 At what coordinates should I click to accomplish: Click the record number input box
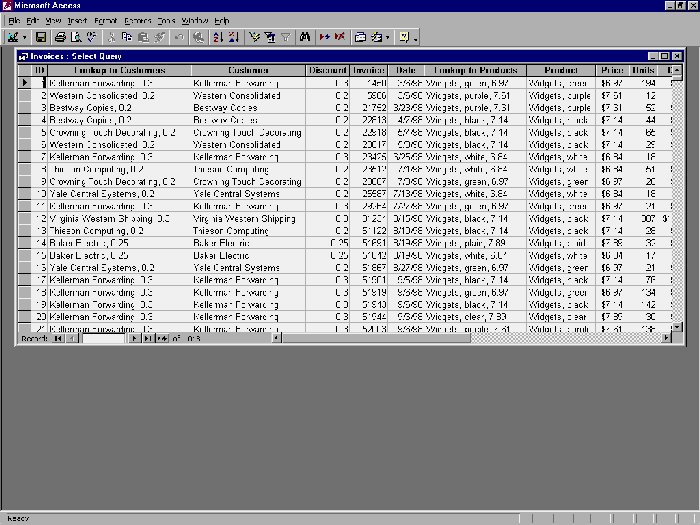tap(104, 339)
